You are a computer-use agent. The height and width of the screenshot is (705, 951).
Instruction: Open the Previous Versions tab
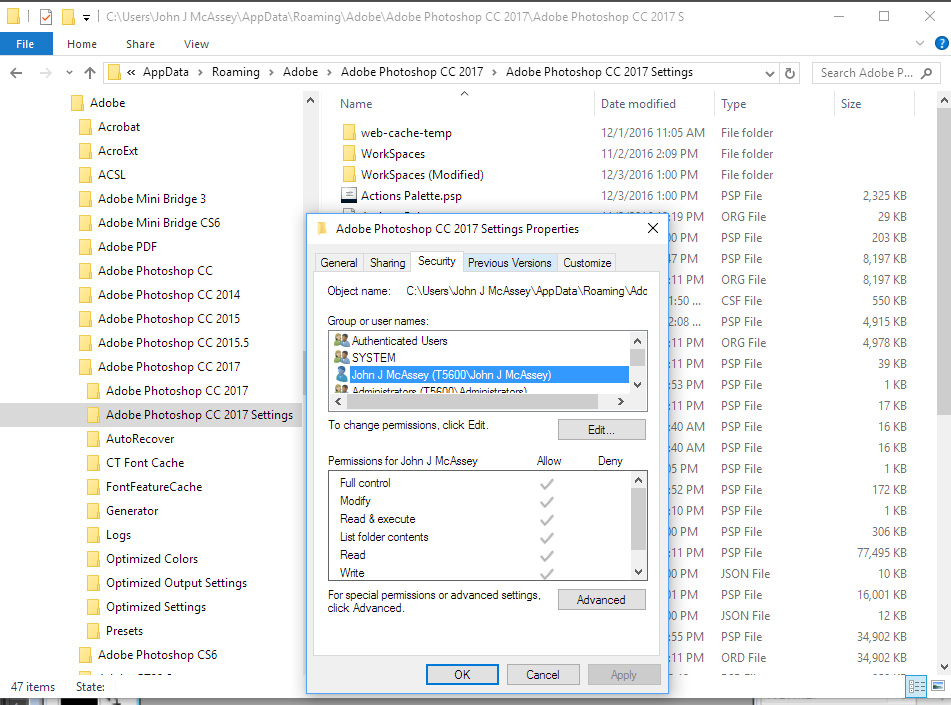coord(509,263)
